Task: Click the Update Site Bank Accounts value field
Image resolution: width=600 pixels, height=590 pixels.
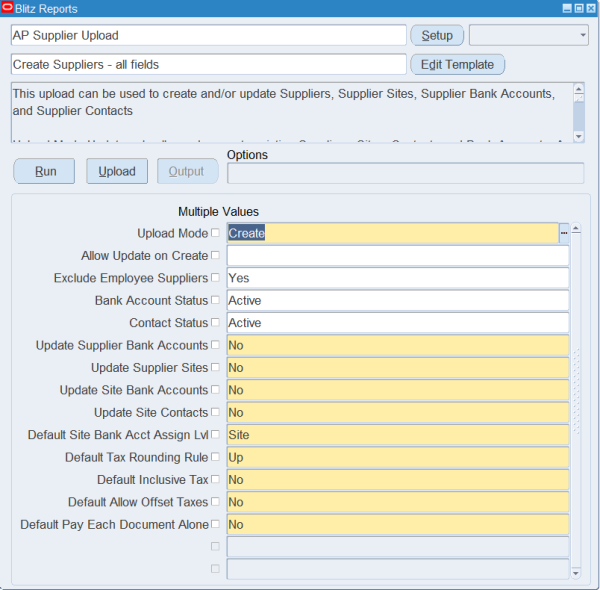Action: coord(398,390)
